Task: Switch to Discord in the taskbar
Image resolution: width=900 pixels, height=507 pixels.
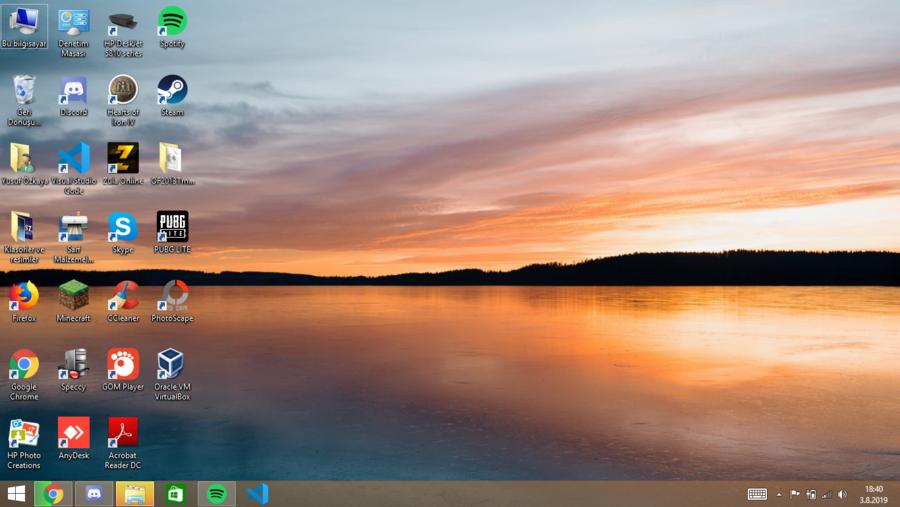Action: [x=94, y=494]
